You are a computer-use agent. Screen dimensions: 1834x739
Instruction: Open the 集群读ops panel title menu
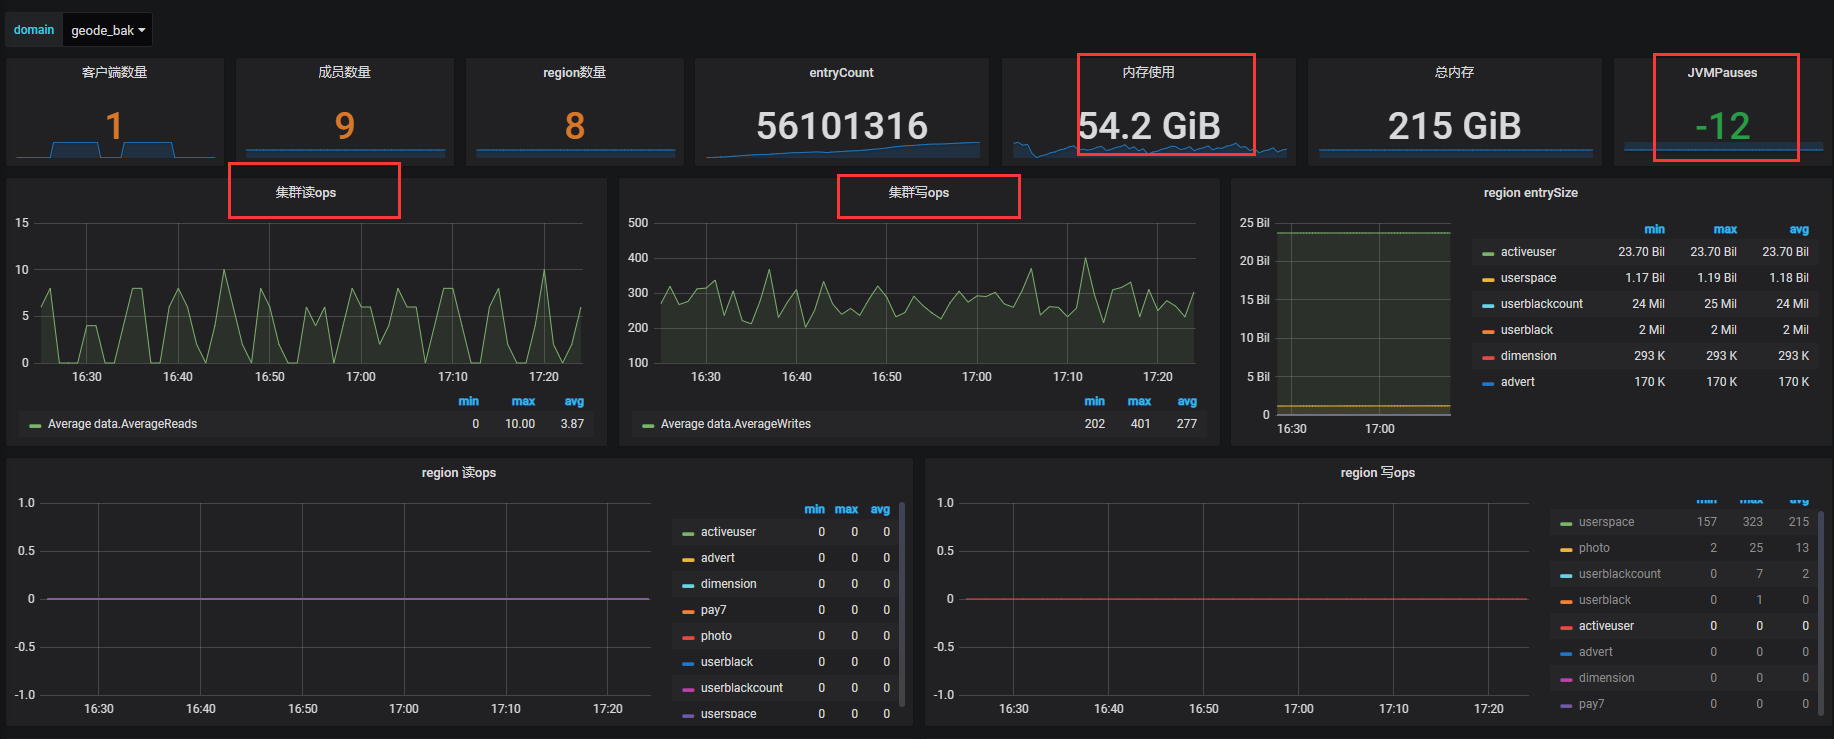coord(306,192)
